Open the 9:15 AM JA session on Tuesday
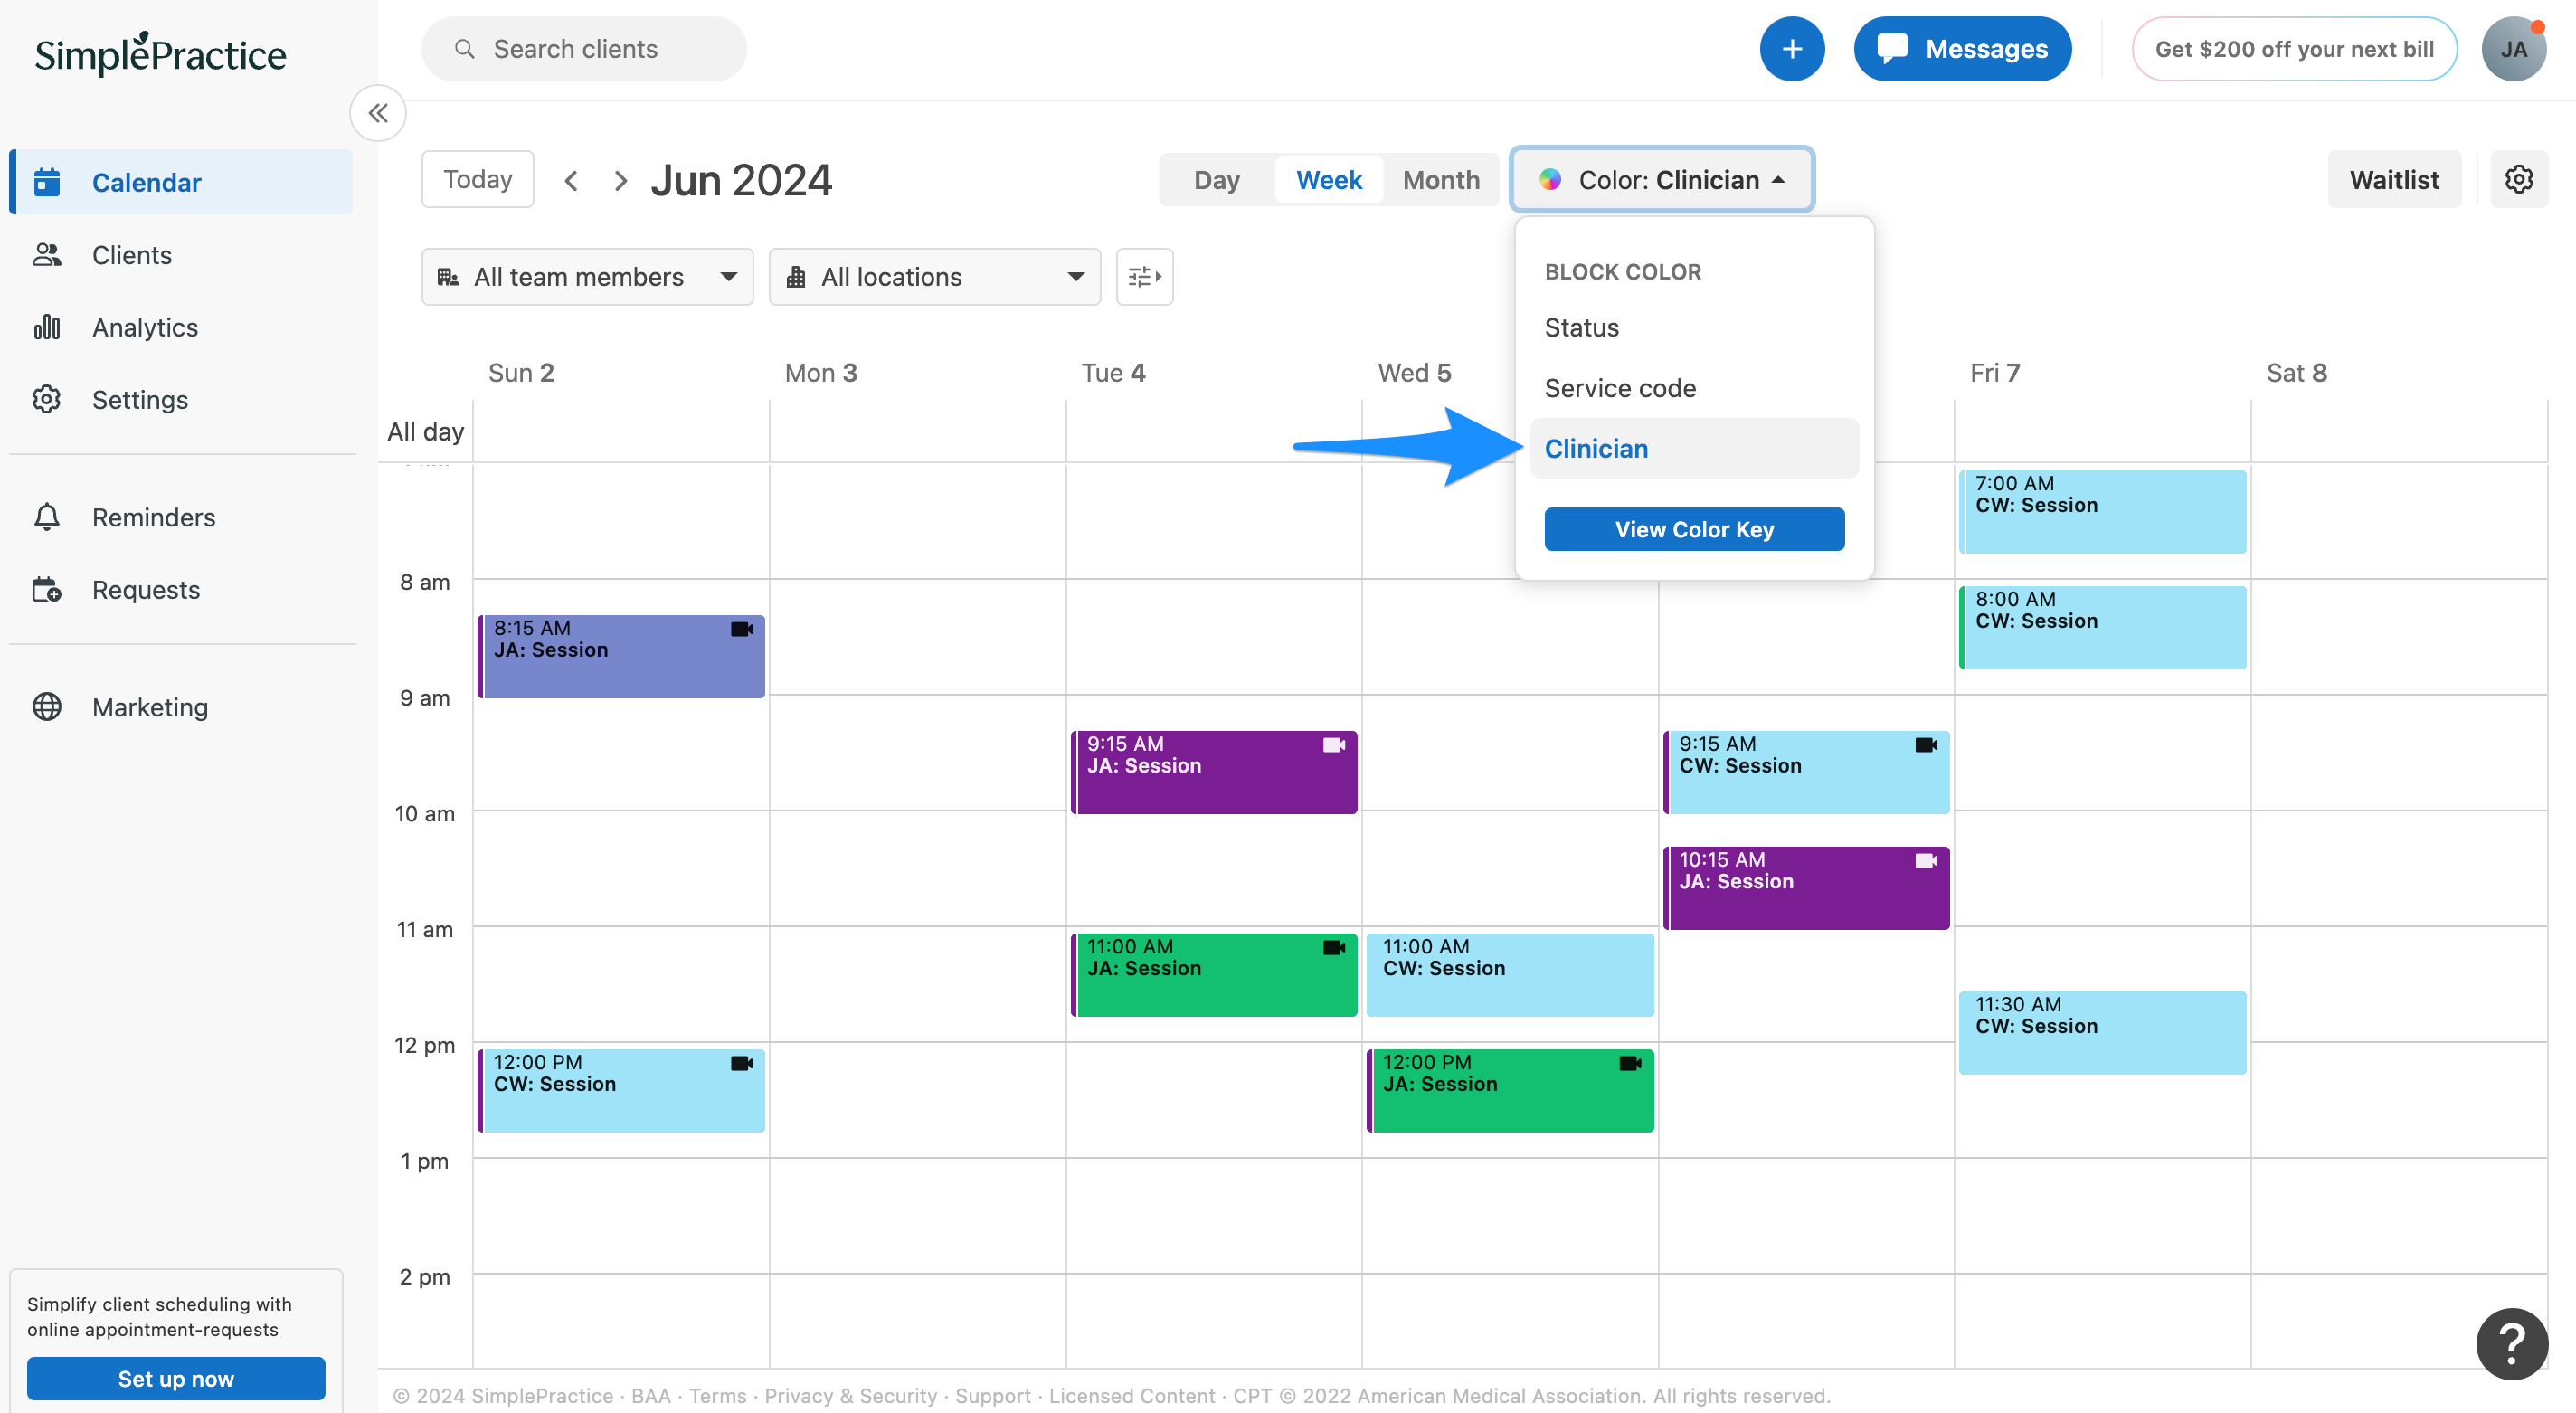The image size is (2576, 1413). [1214, 772]
